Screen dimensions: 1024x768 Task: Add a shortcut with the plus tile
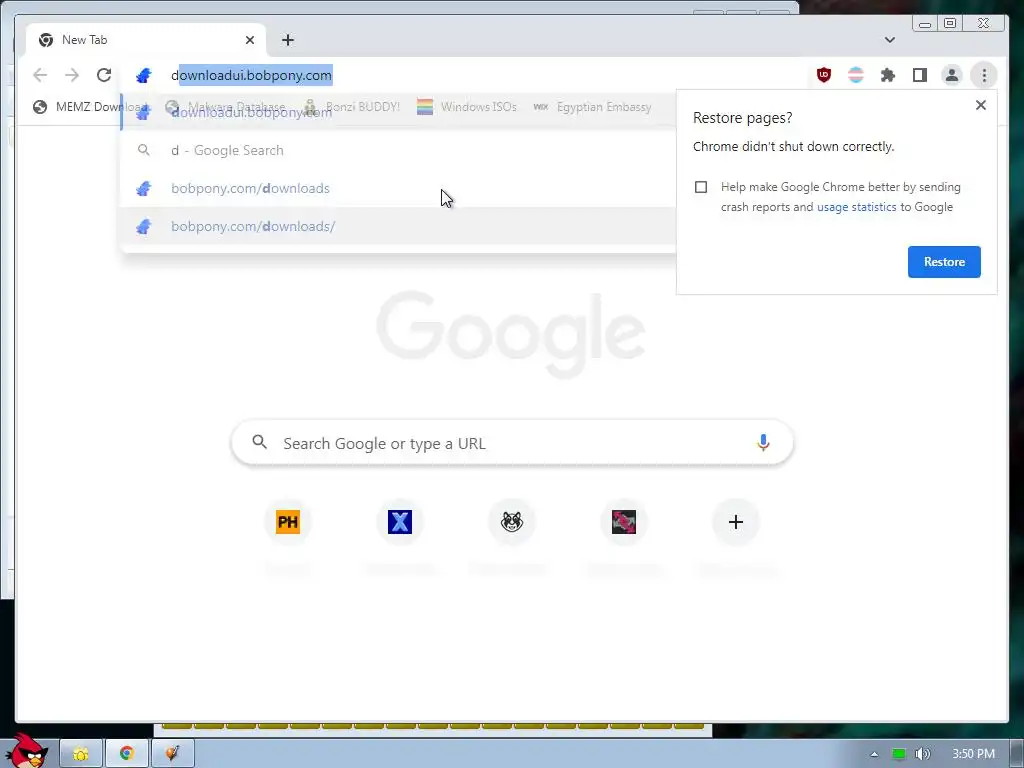[735, 522]
